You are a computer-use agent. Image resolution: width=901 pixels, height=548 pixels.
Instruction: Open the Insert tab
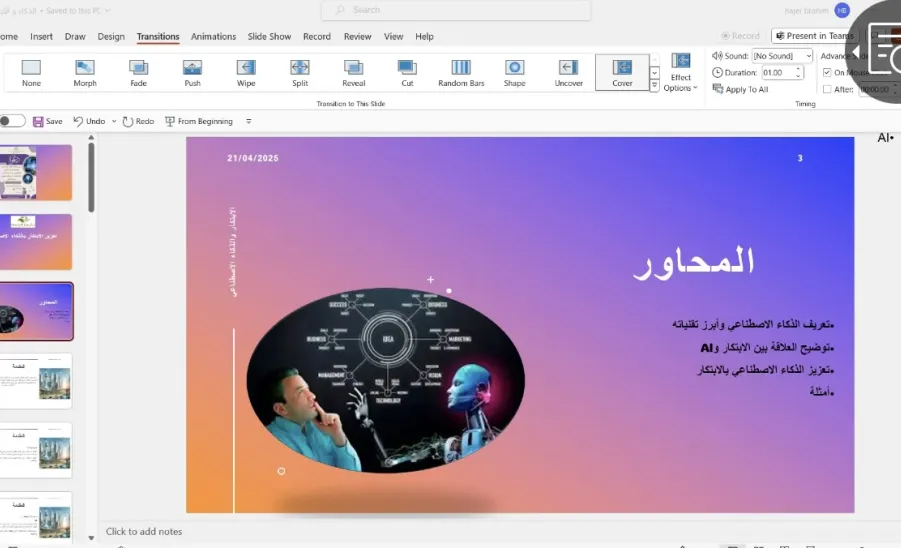point(41,36)
